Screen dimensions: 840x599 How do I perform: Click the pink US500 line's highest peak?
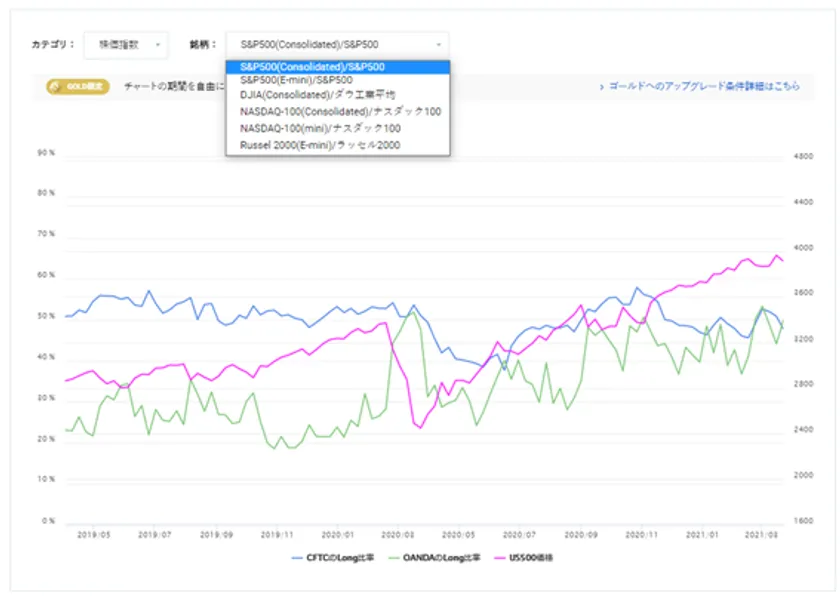point(777,256)
